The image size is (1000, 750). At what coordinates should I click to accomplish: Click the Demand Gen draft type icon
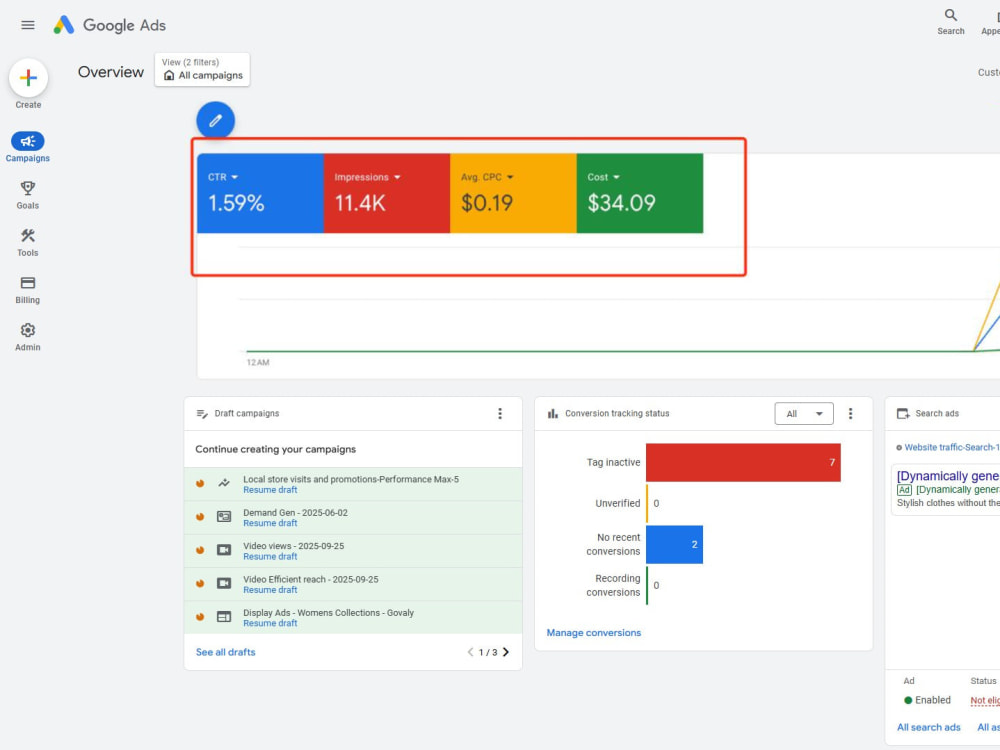coord(224,517)
